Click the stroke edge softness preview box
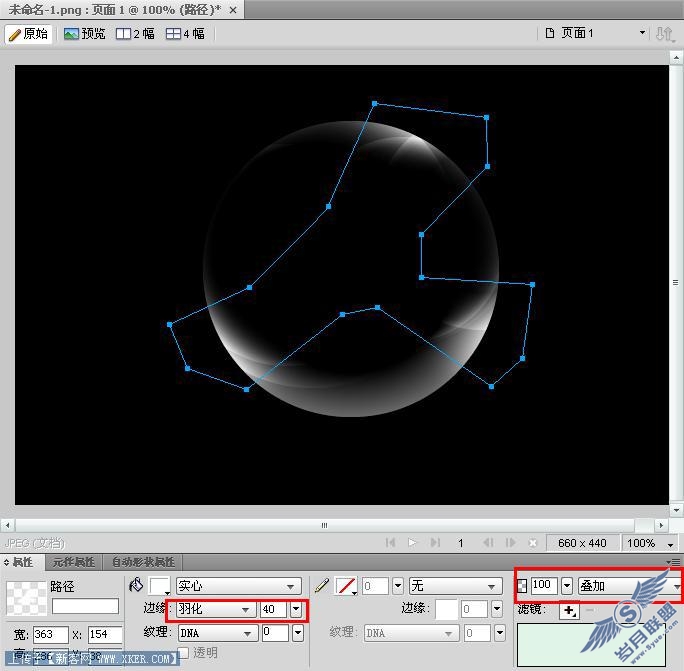684x671 pixels. pyautogui.click(x=446, y=609)
